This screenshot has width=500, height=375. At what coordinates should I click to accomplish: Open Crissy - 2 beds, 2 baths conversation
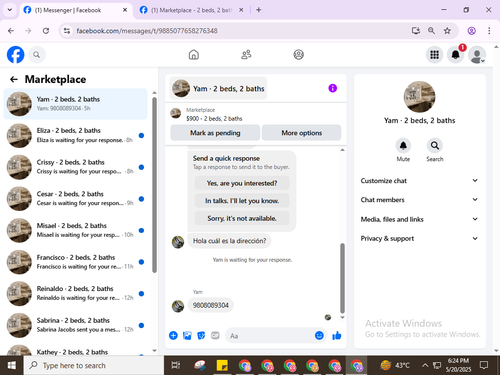(x=76, y=167)
